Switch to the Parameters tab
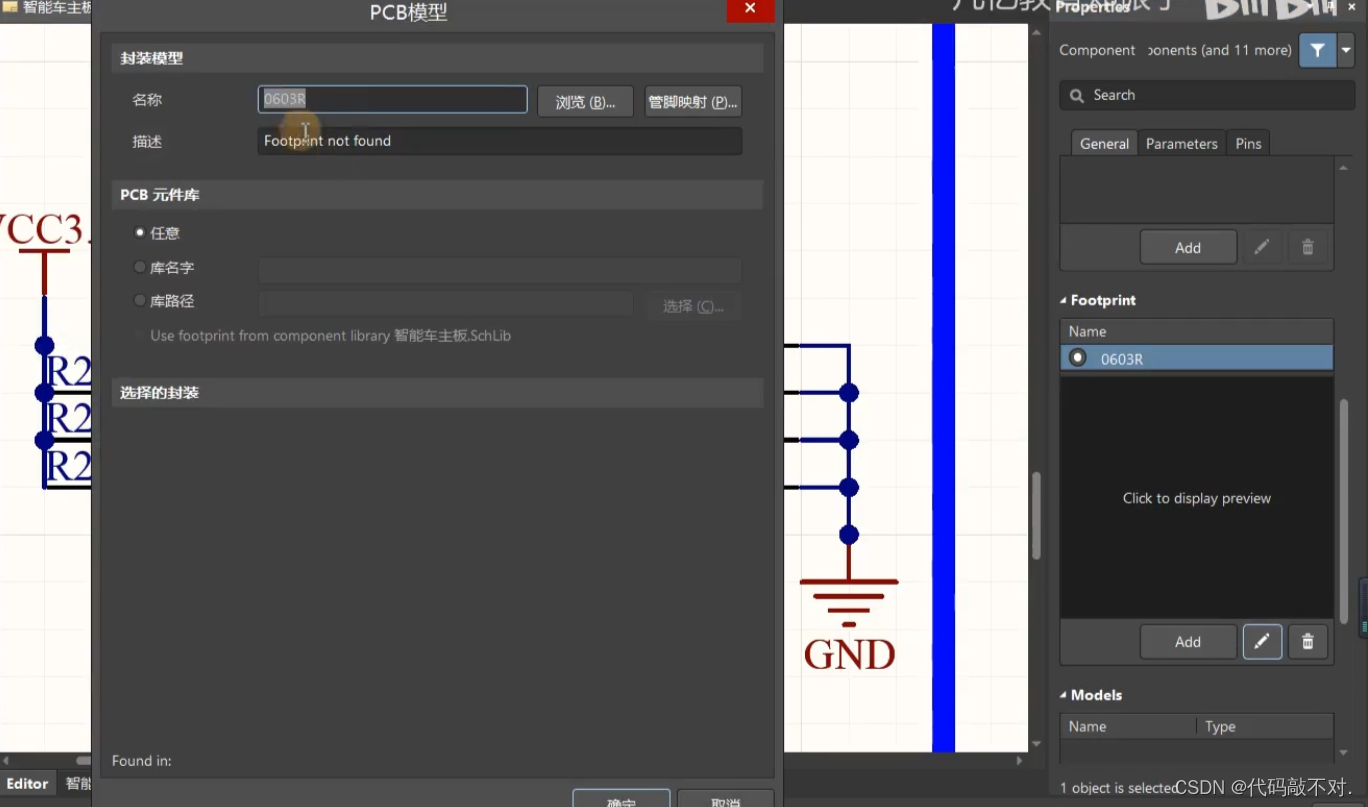The image size is (1368, 807). [1181, 143]
